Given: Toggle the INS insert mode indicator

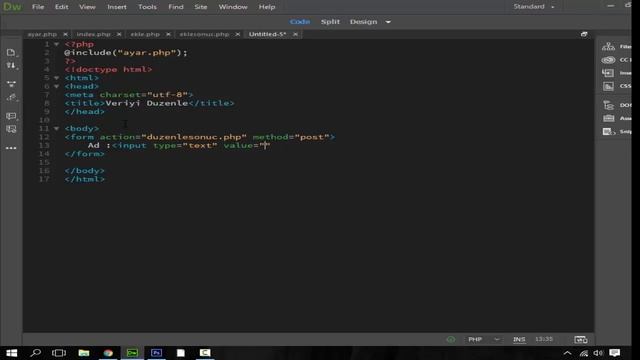Looking at the screenshot, I should pos(519,339).
